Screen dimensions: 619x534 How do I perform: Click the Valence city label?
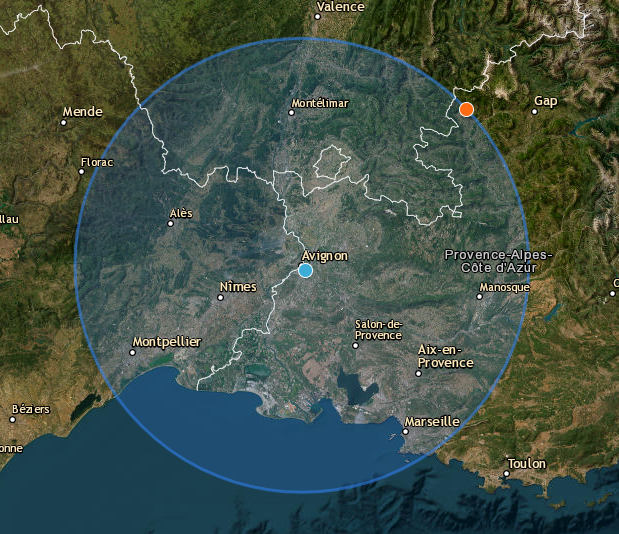point(340,6)
